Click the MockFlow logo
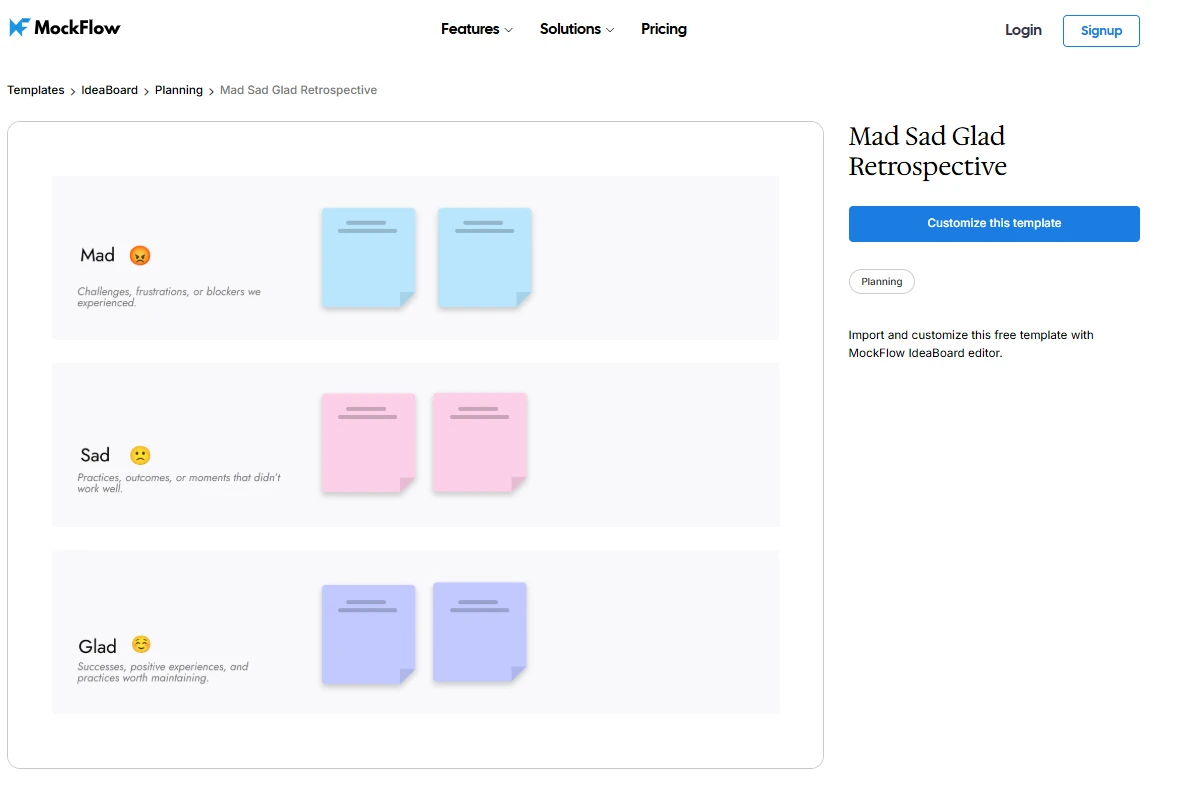The width and height of the screenshot is (1193, 795). click(65, 28)
